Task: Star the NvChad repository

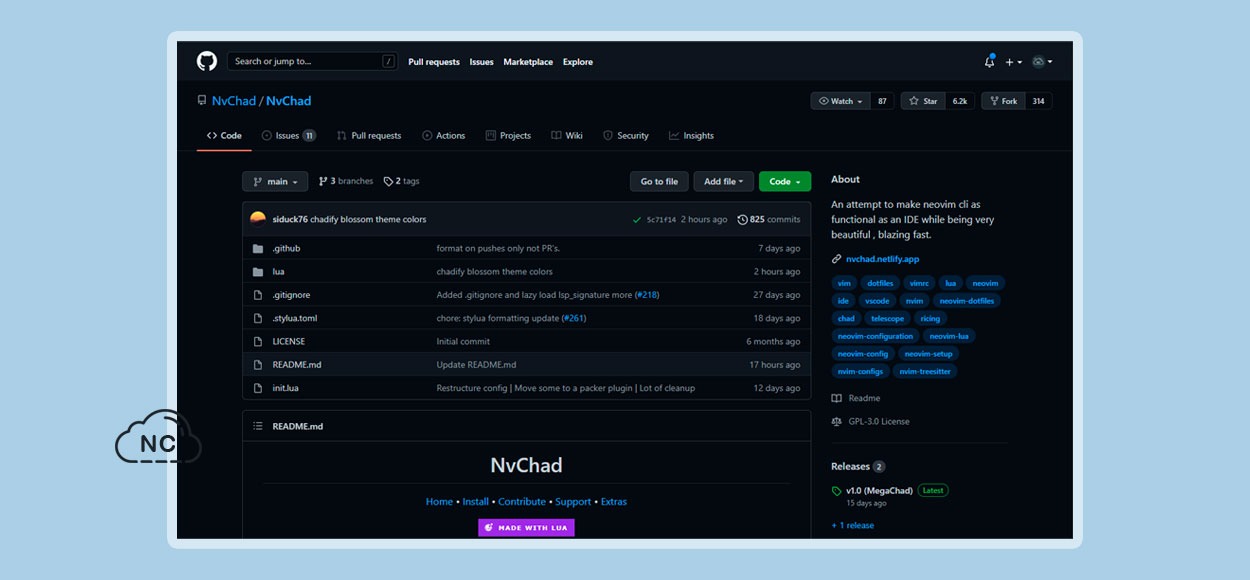Action: [923, 101]
